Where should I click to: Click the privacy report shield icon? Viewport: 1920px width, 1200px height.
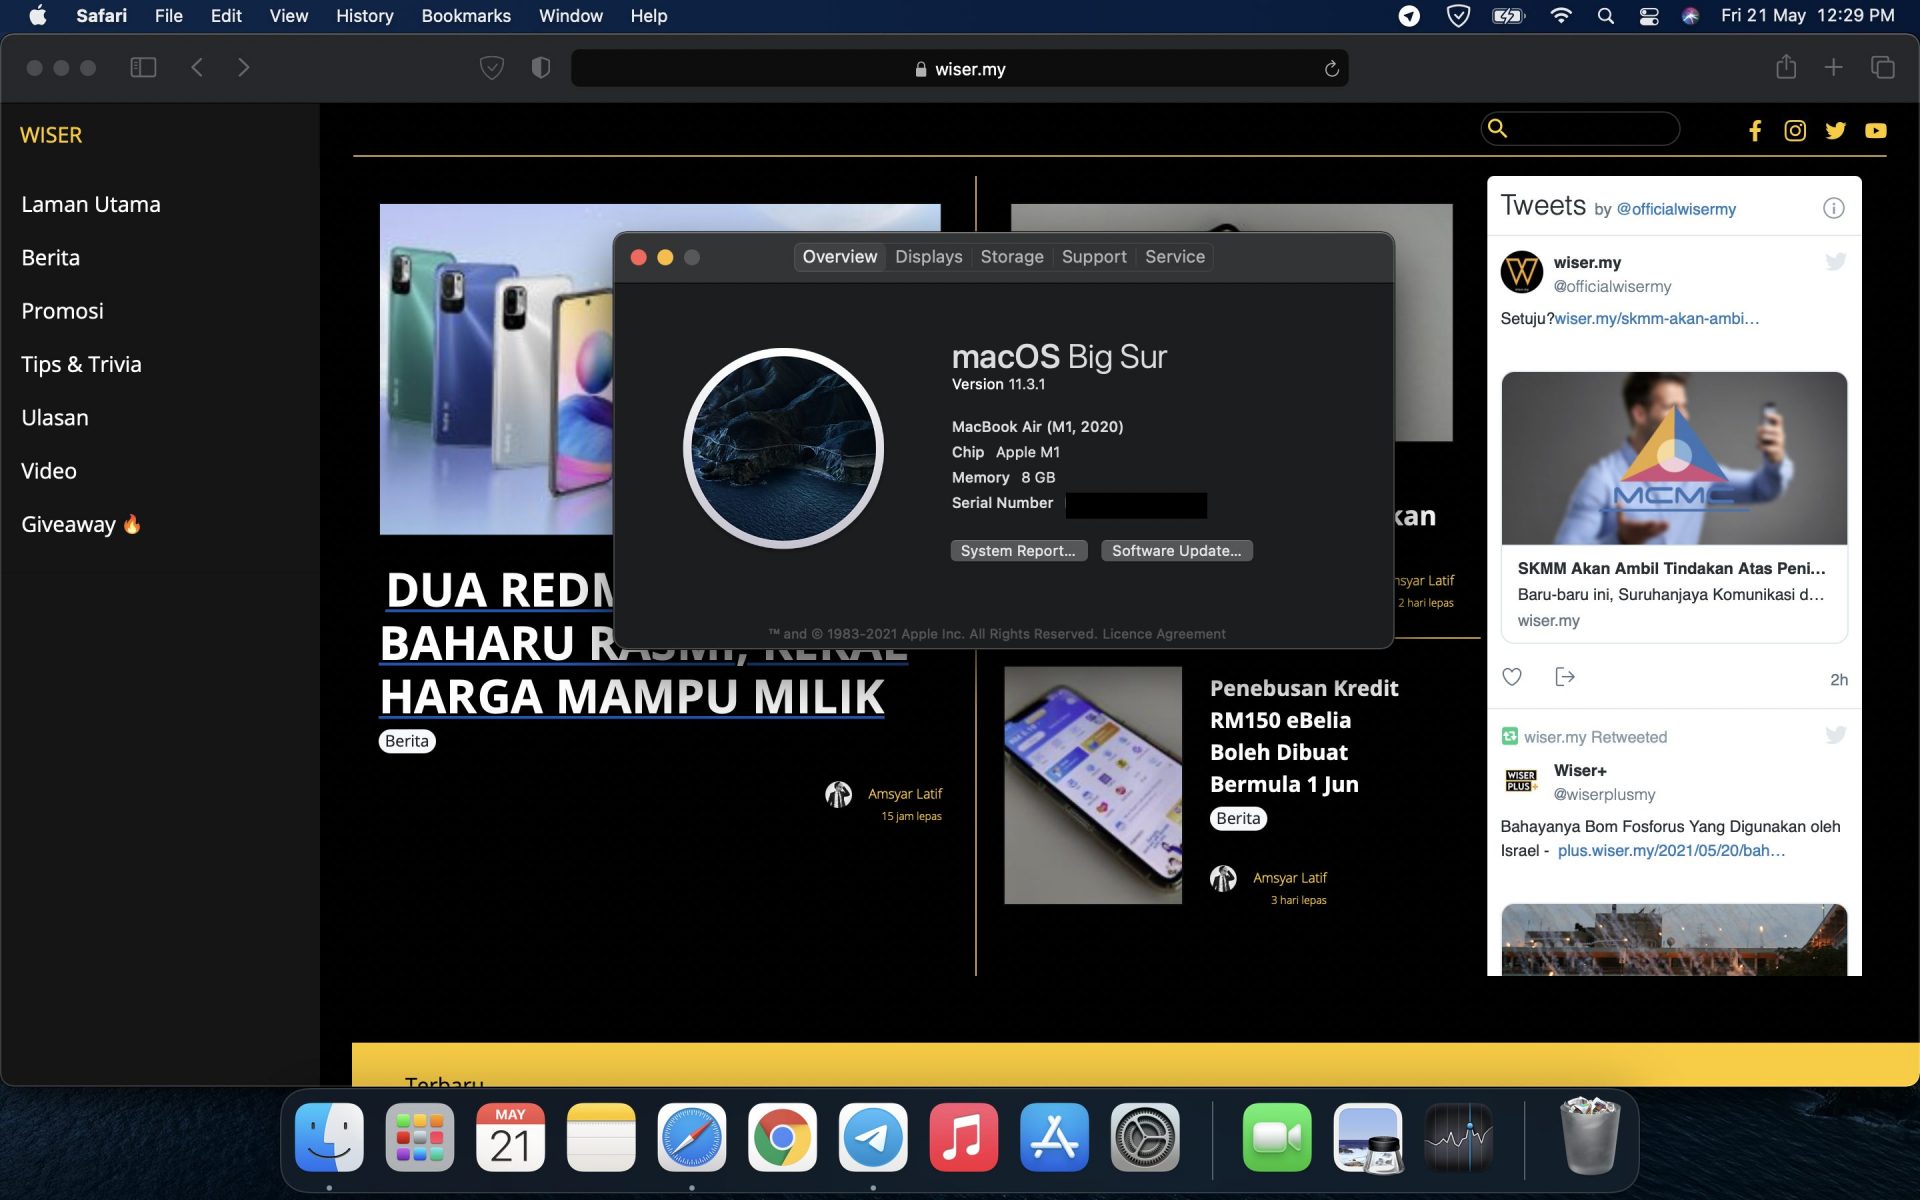tap(541, 68)
